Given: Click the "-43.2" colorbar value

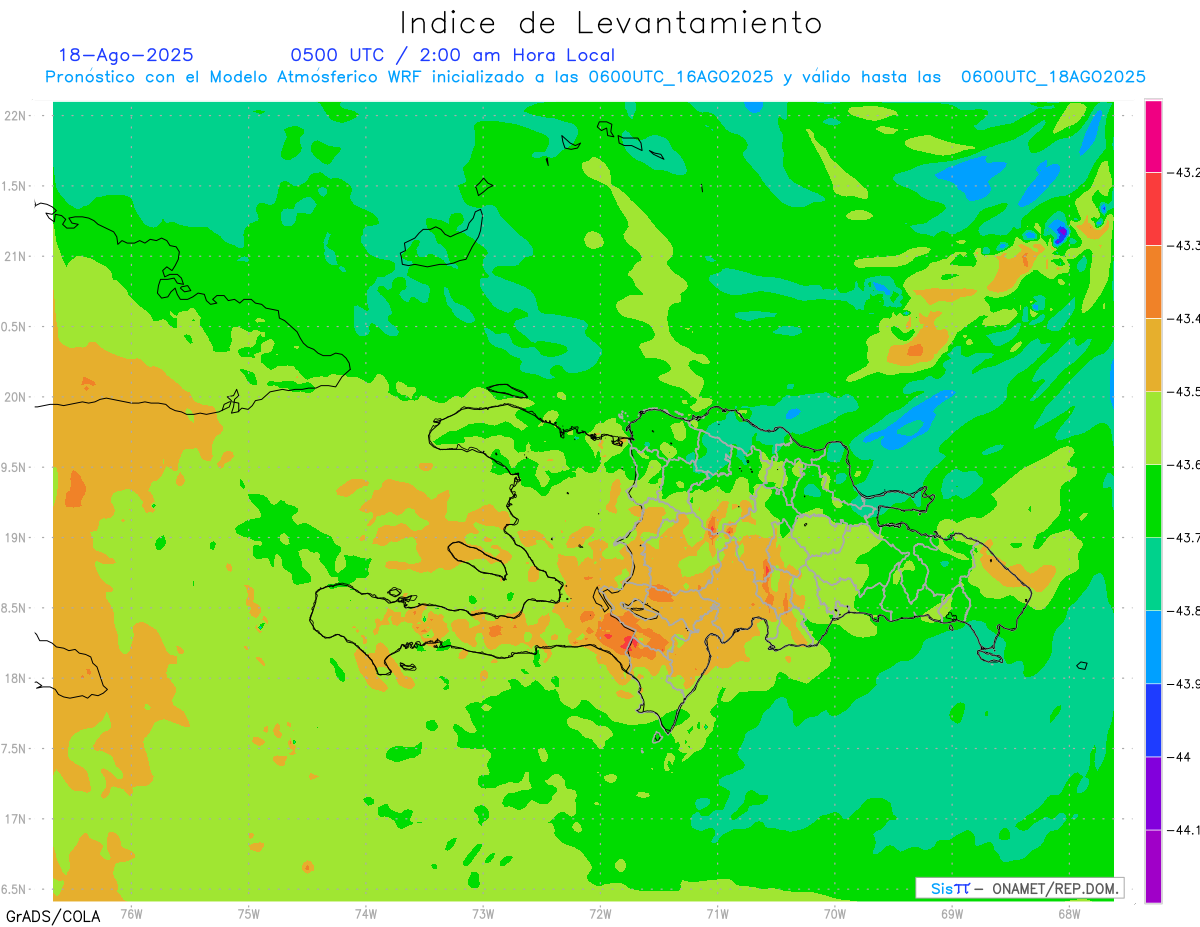Looking at the screenshot, I should pyautogui.click(x=1184, y=173).
